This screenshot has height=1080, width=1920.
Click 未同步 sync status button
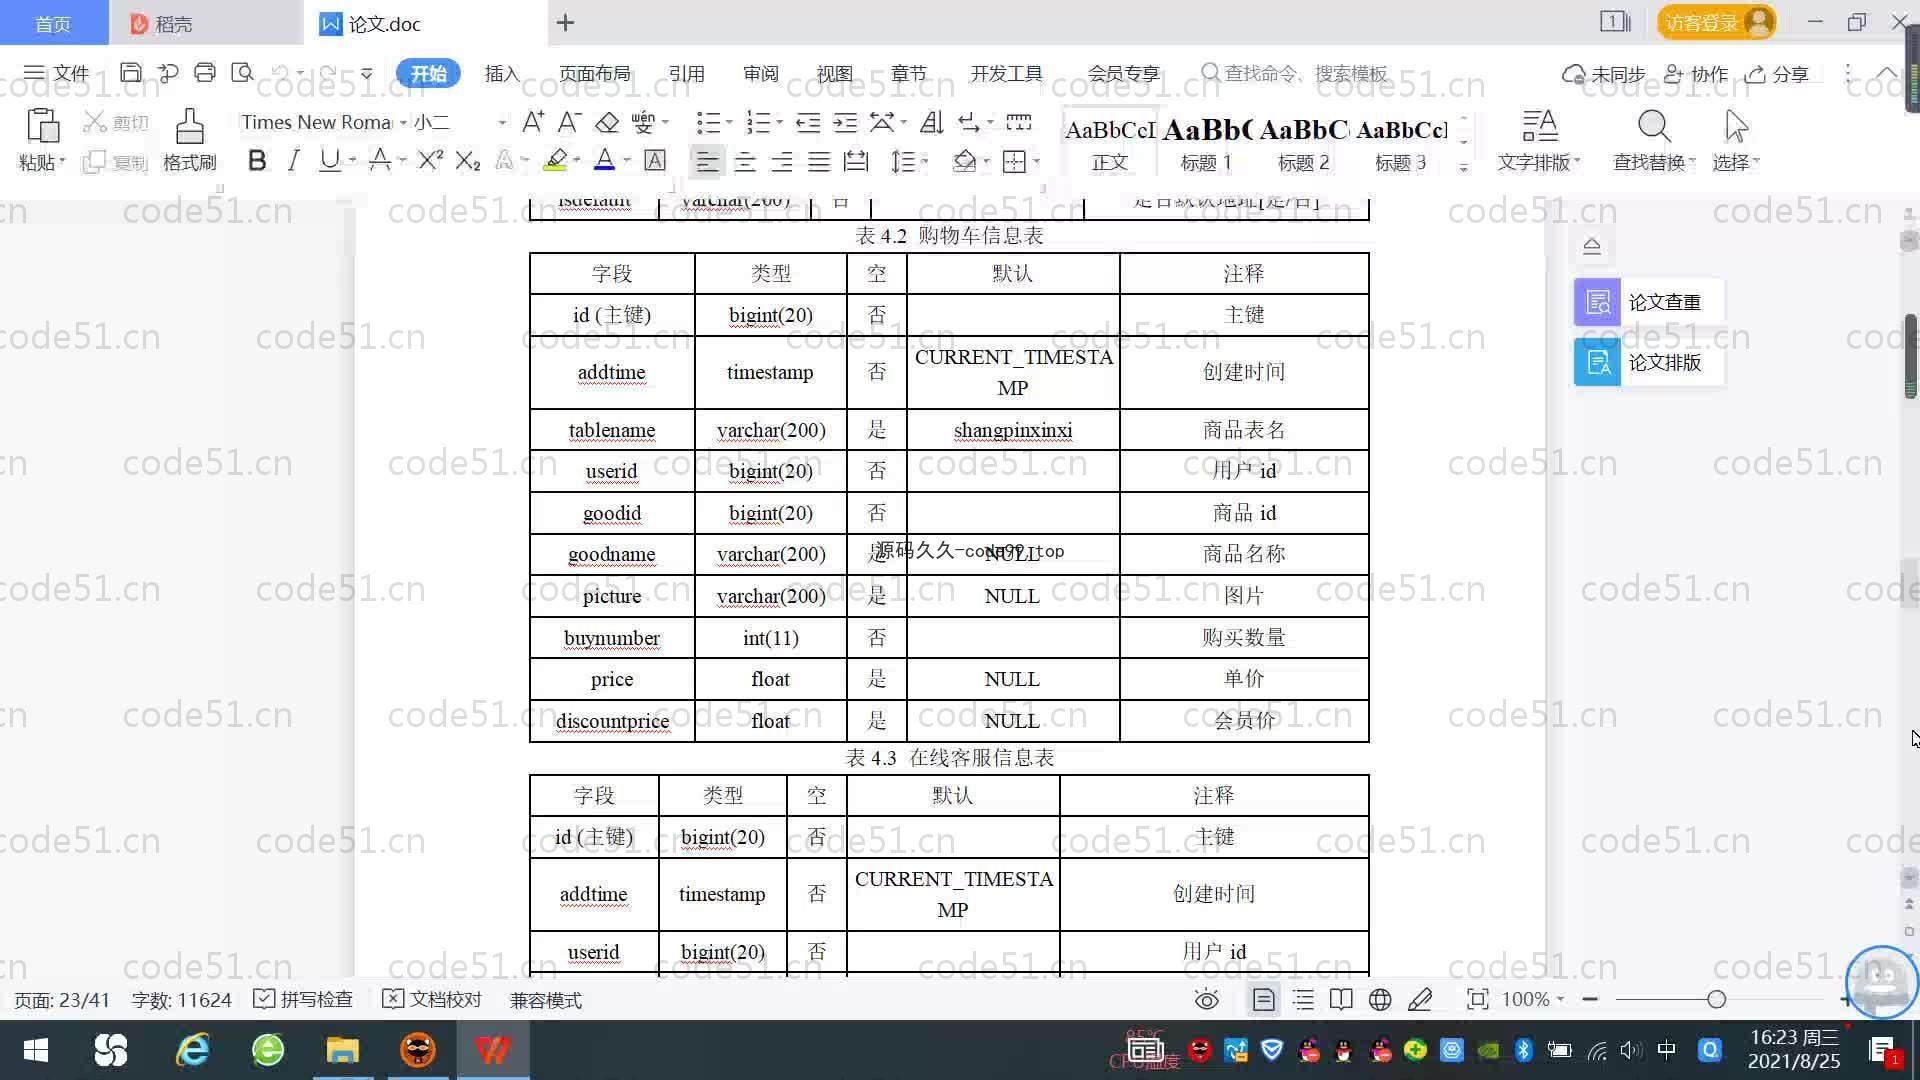[x=1604, y=74]
